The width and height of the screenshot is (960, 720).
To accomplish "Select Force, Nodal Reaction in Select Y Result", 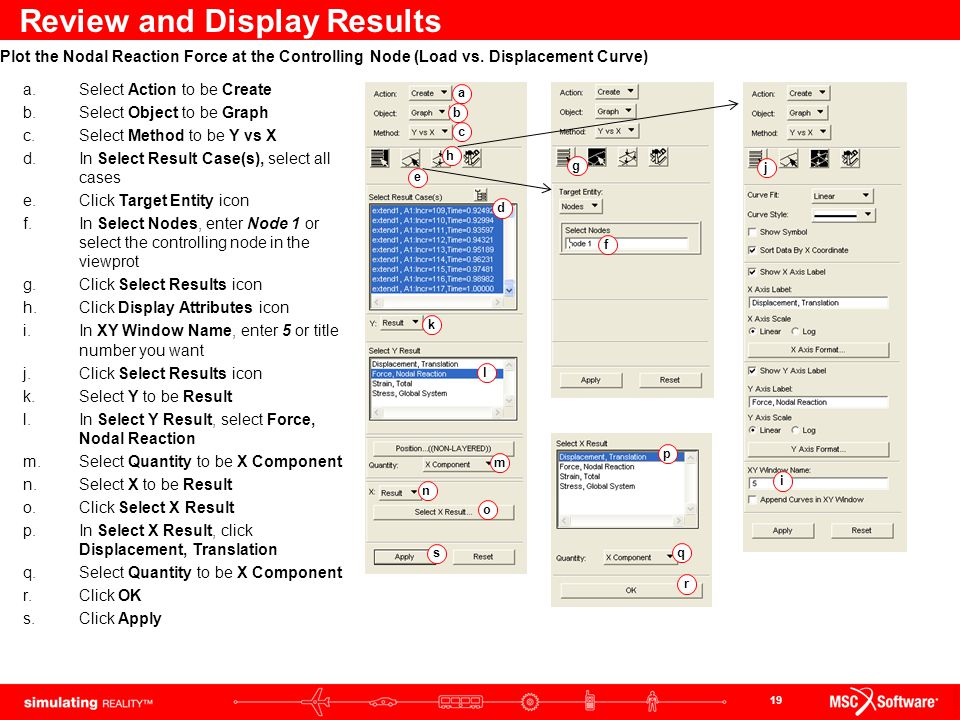I will click(437, 373).
